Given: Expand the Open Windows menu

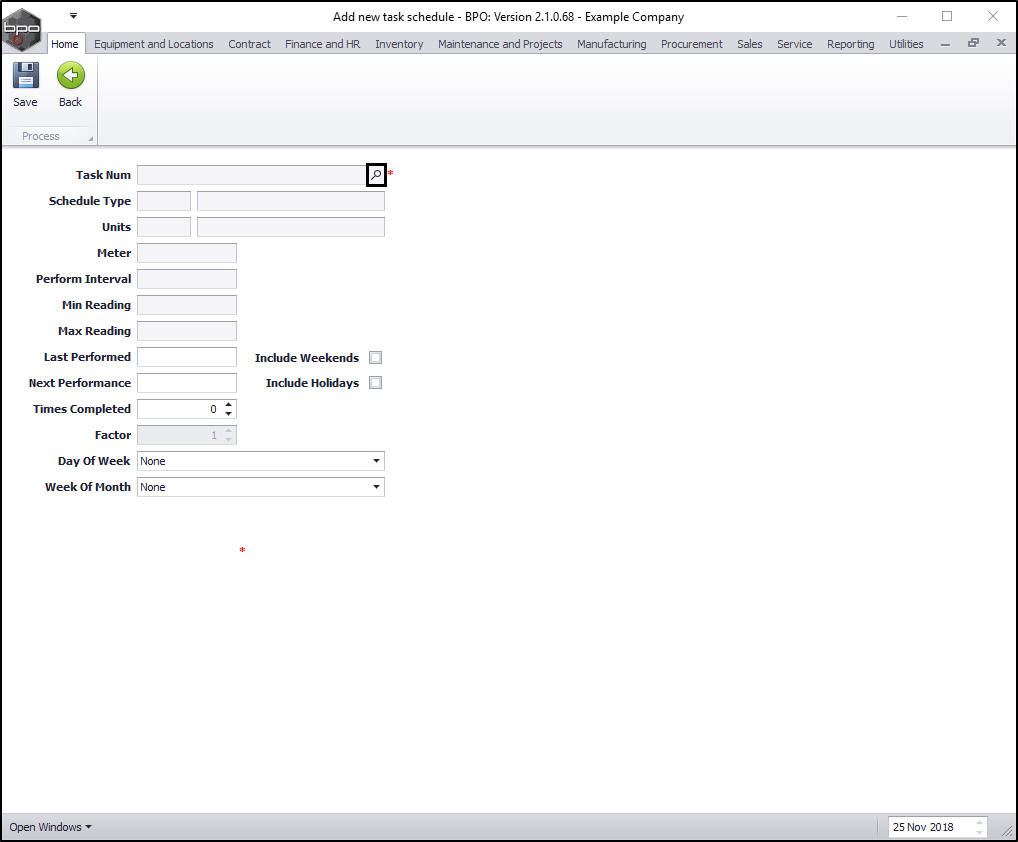Looking at the screenshot, I should 50,827.
